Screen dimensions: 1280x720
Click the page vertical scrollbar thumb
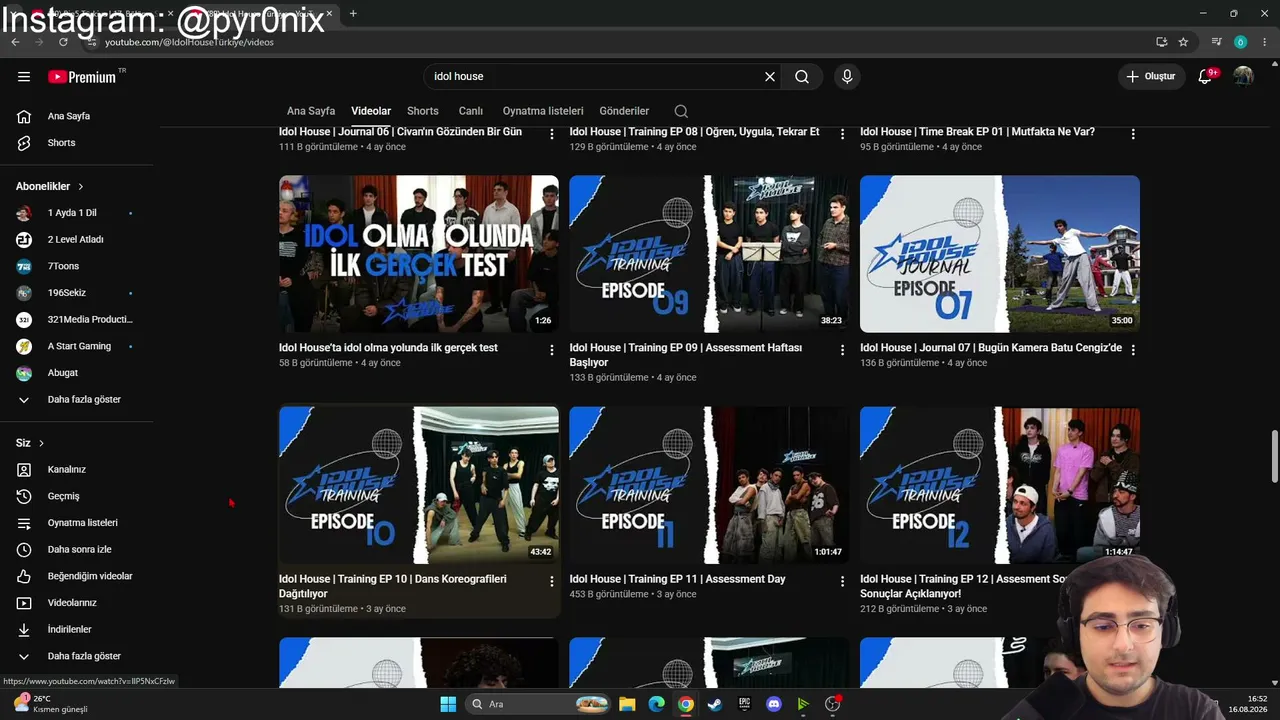(1274, 457)
